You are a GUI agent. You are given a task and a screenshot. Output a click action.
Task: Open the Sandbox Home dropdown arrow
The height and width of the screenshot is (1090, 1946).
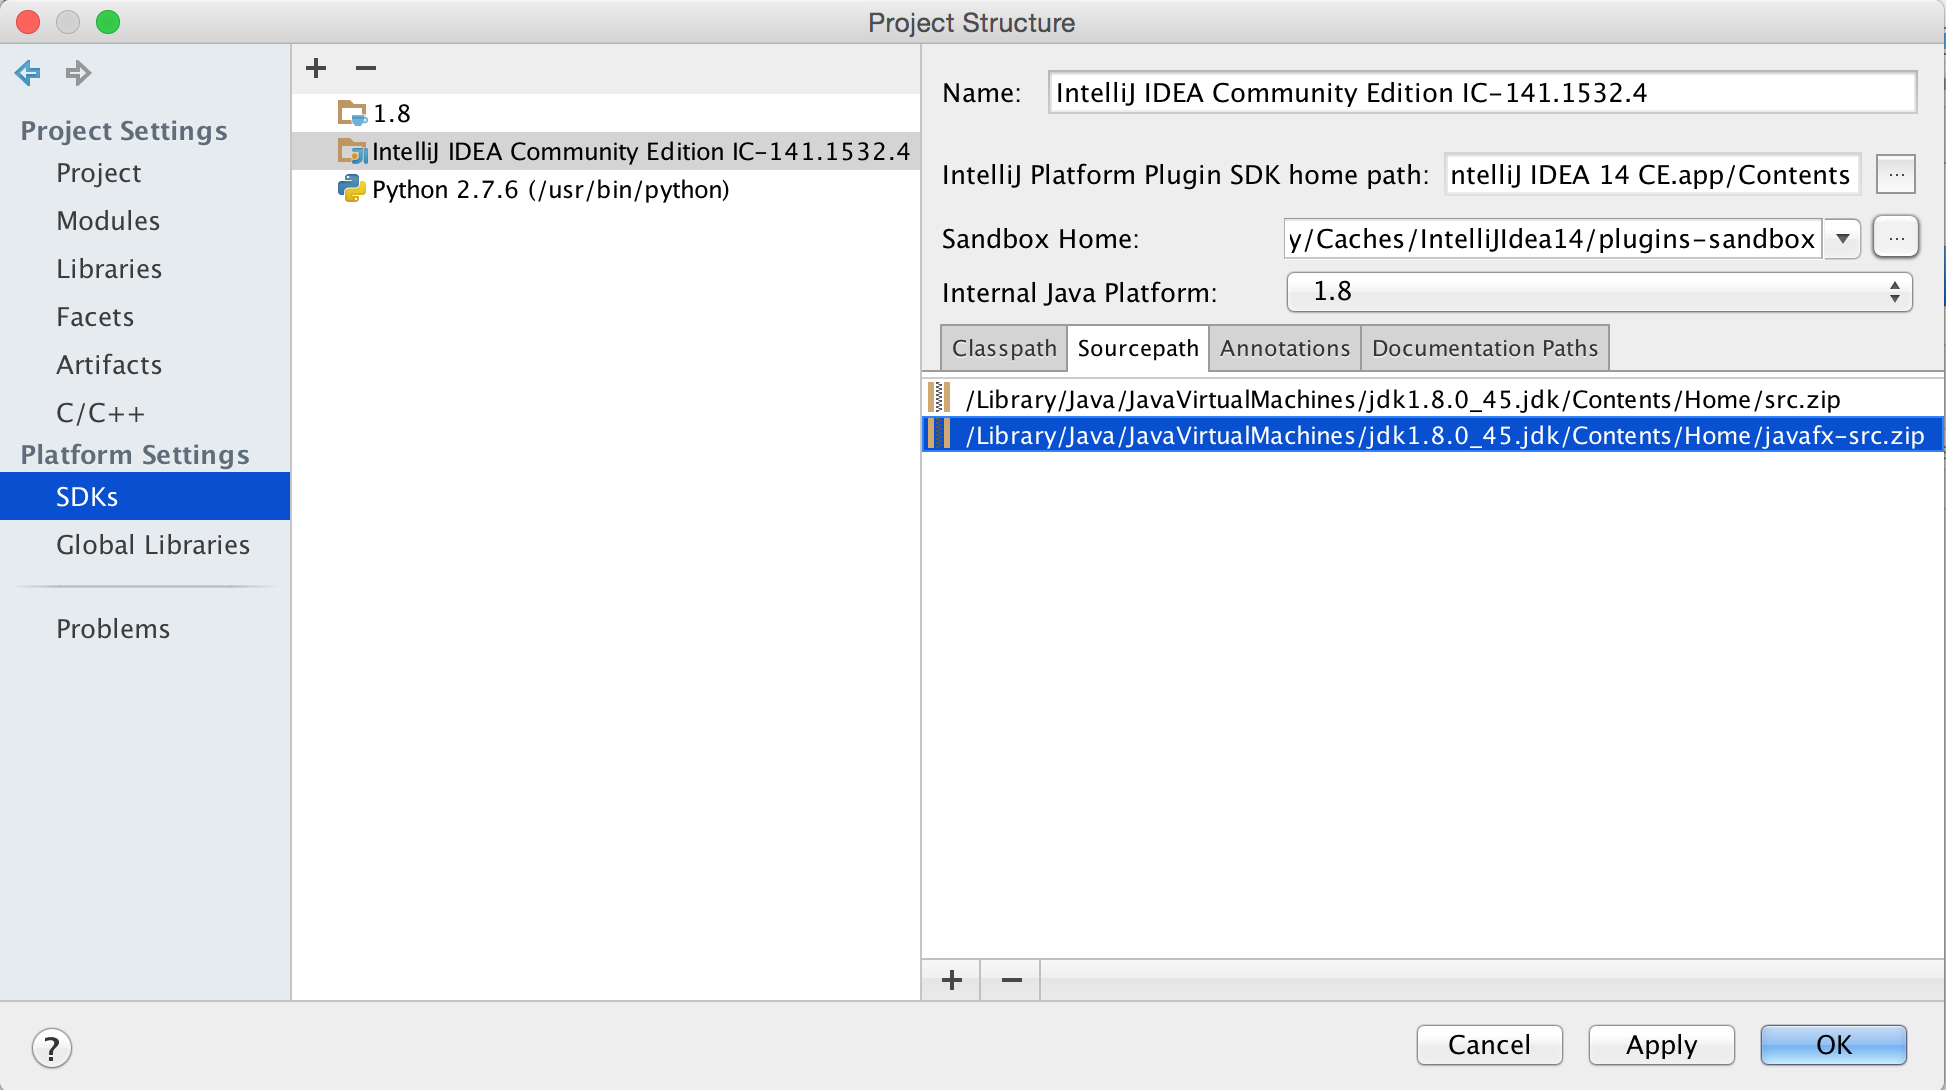1841,238
